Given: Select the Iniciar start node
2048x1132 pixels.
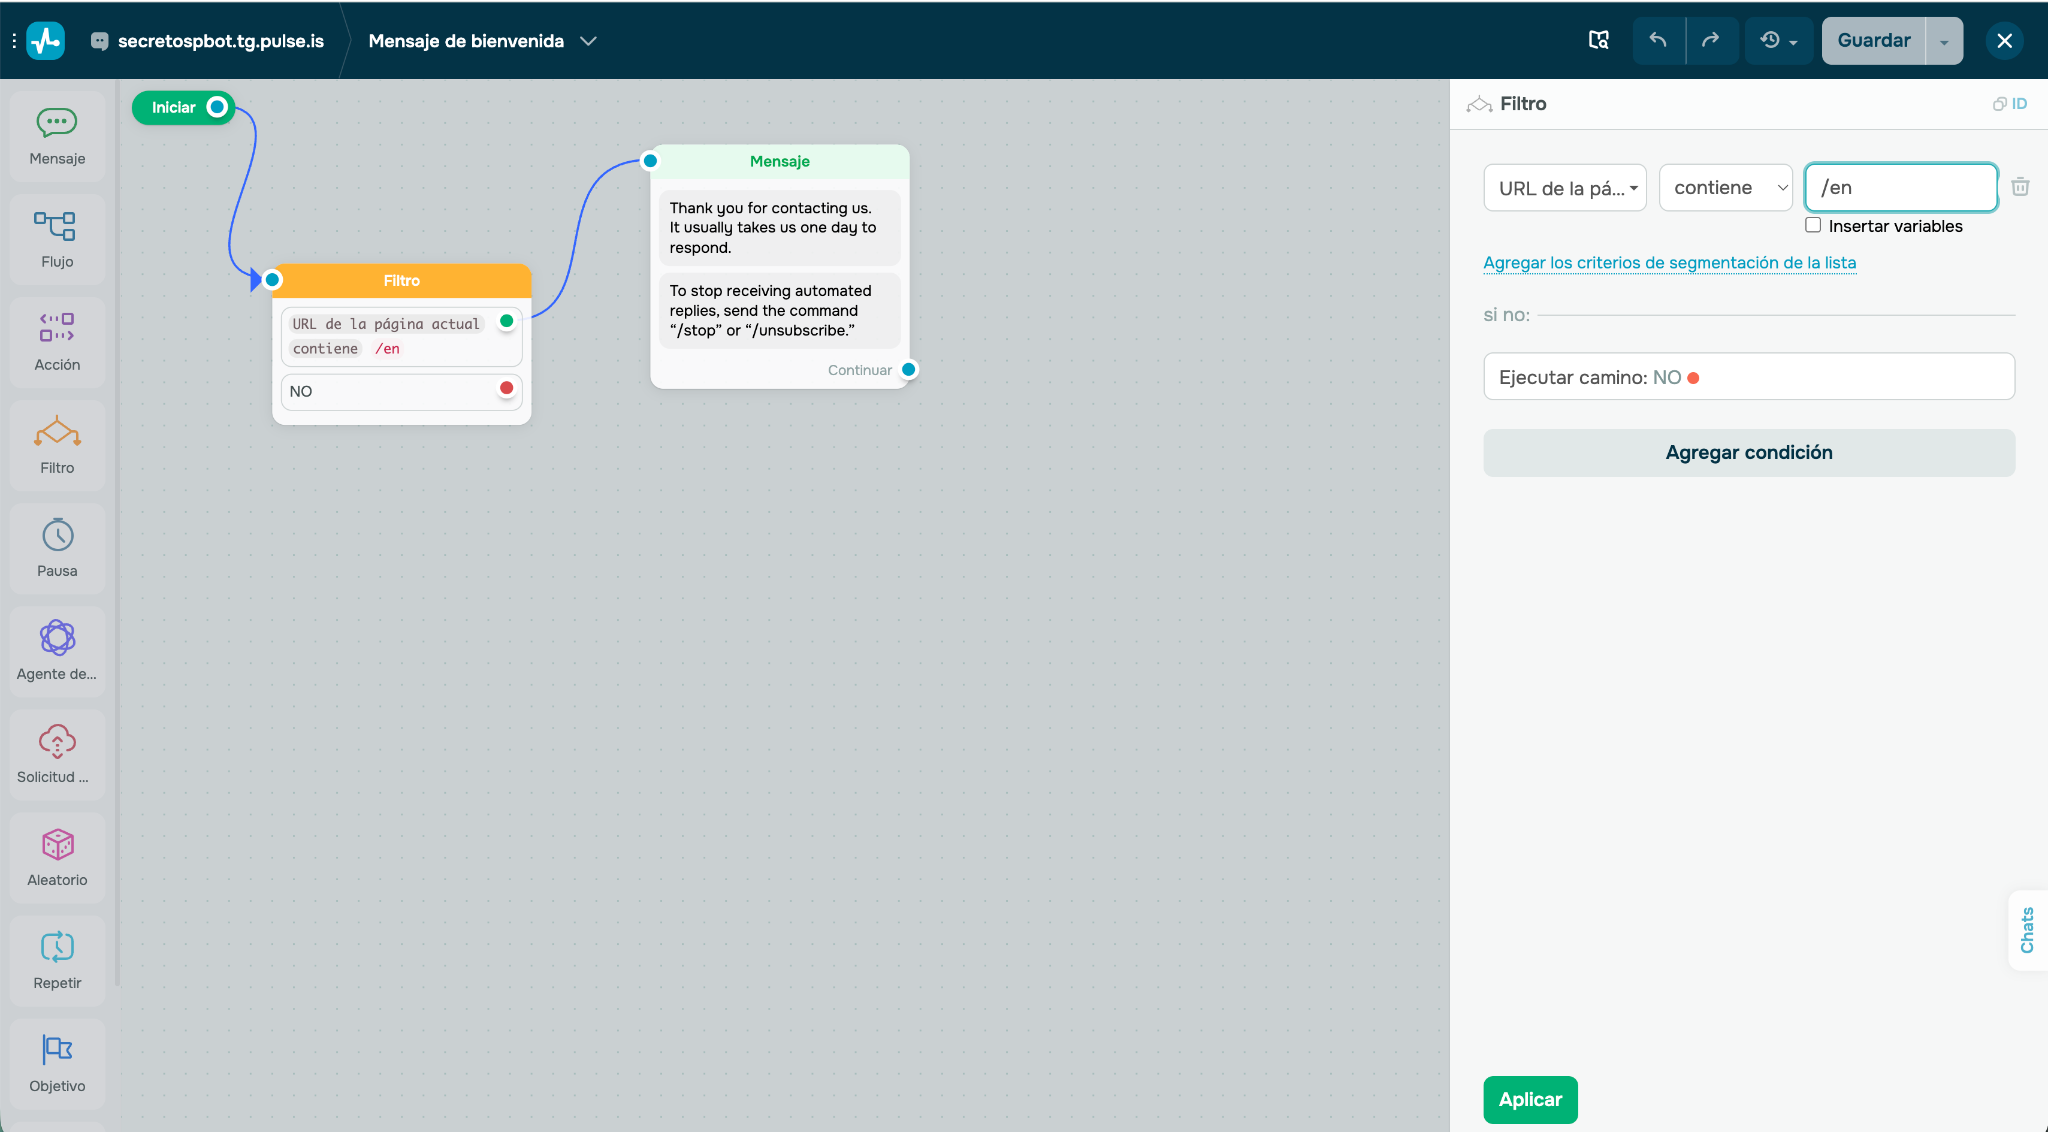Looking at the screenshot, I should pos(183,107).
